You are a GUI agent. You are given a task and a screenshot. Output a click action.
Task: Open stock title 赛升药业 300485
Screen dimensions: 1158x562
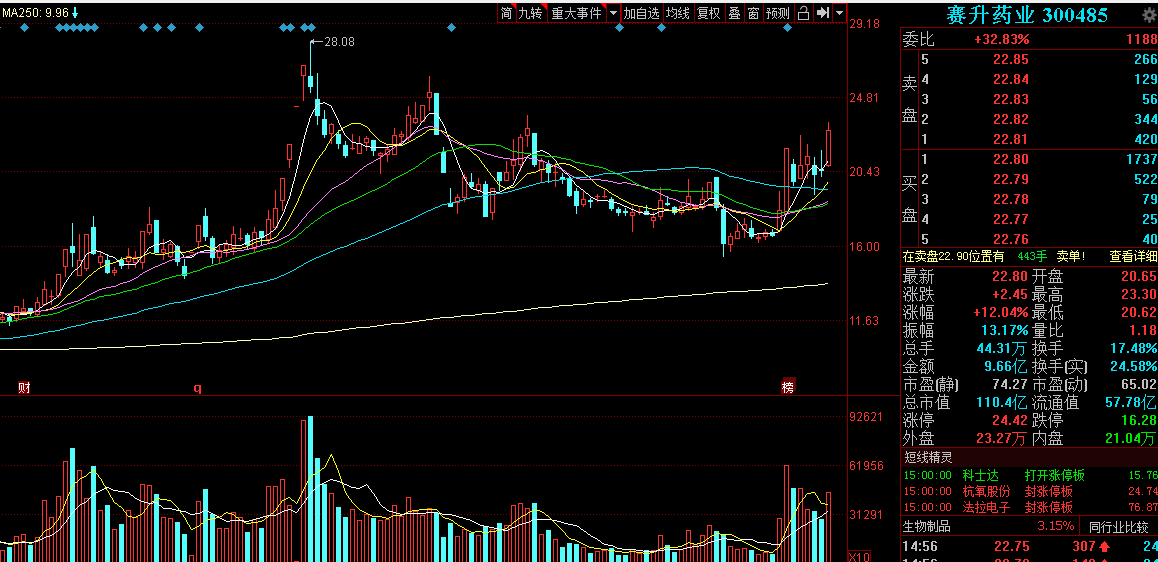[1027, 14]
